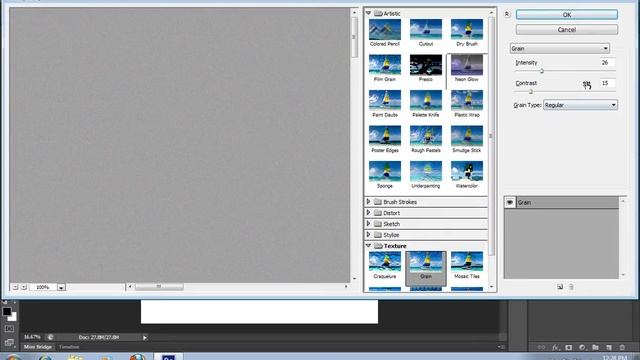This screenshot has height=360, width=640.
Task: Open Photoshop from the taskbar
Action: coord(168,357)
